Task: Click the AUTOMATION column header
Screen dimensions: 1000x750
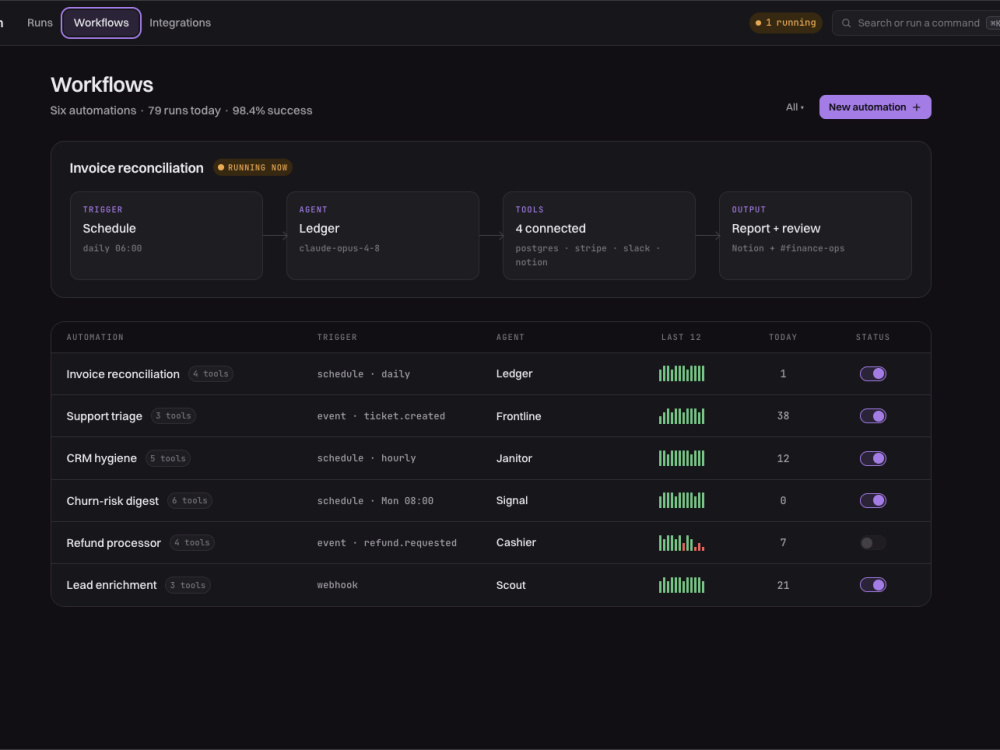Action: coord(95,337)
